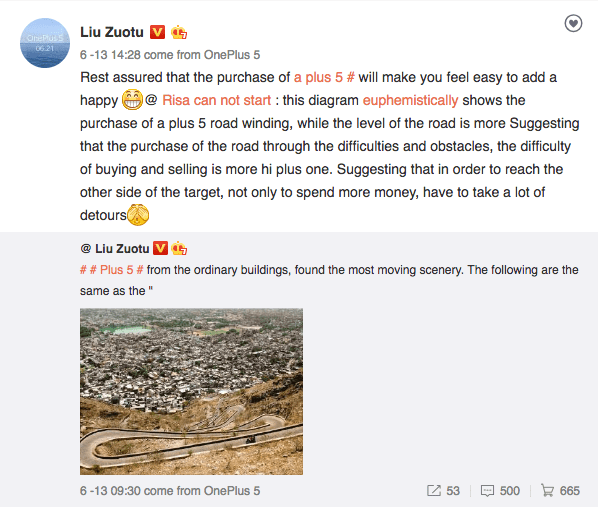Click the crown badge in reposted post

tap(179, 248)
